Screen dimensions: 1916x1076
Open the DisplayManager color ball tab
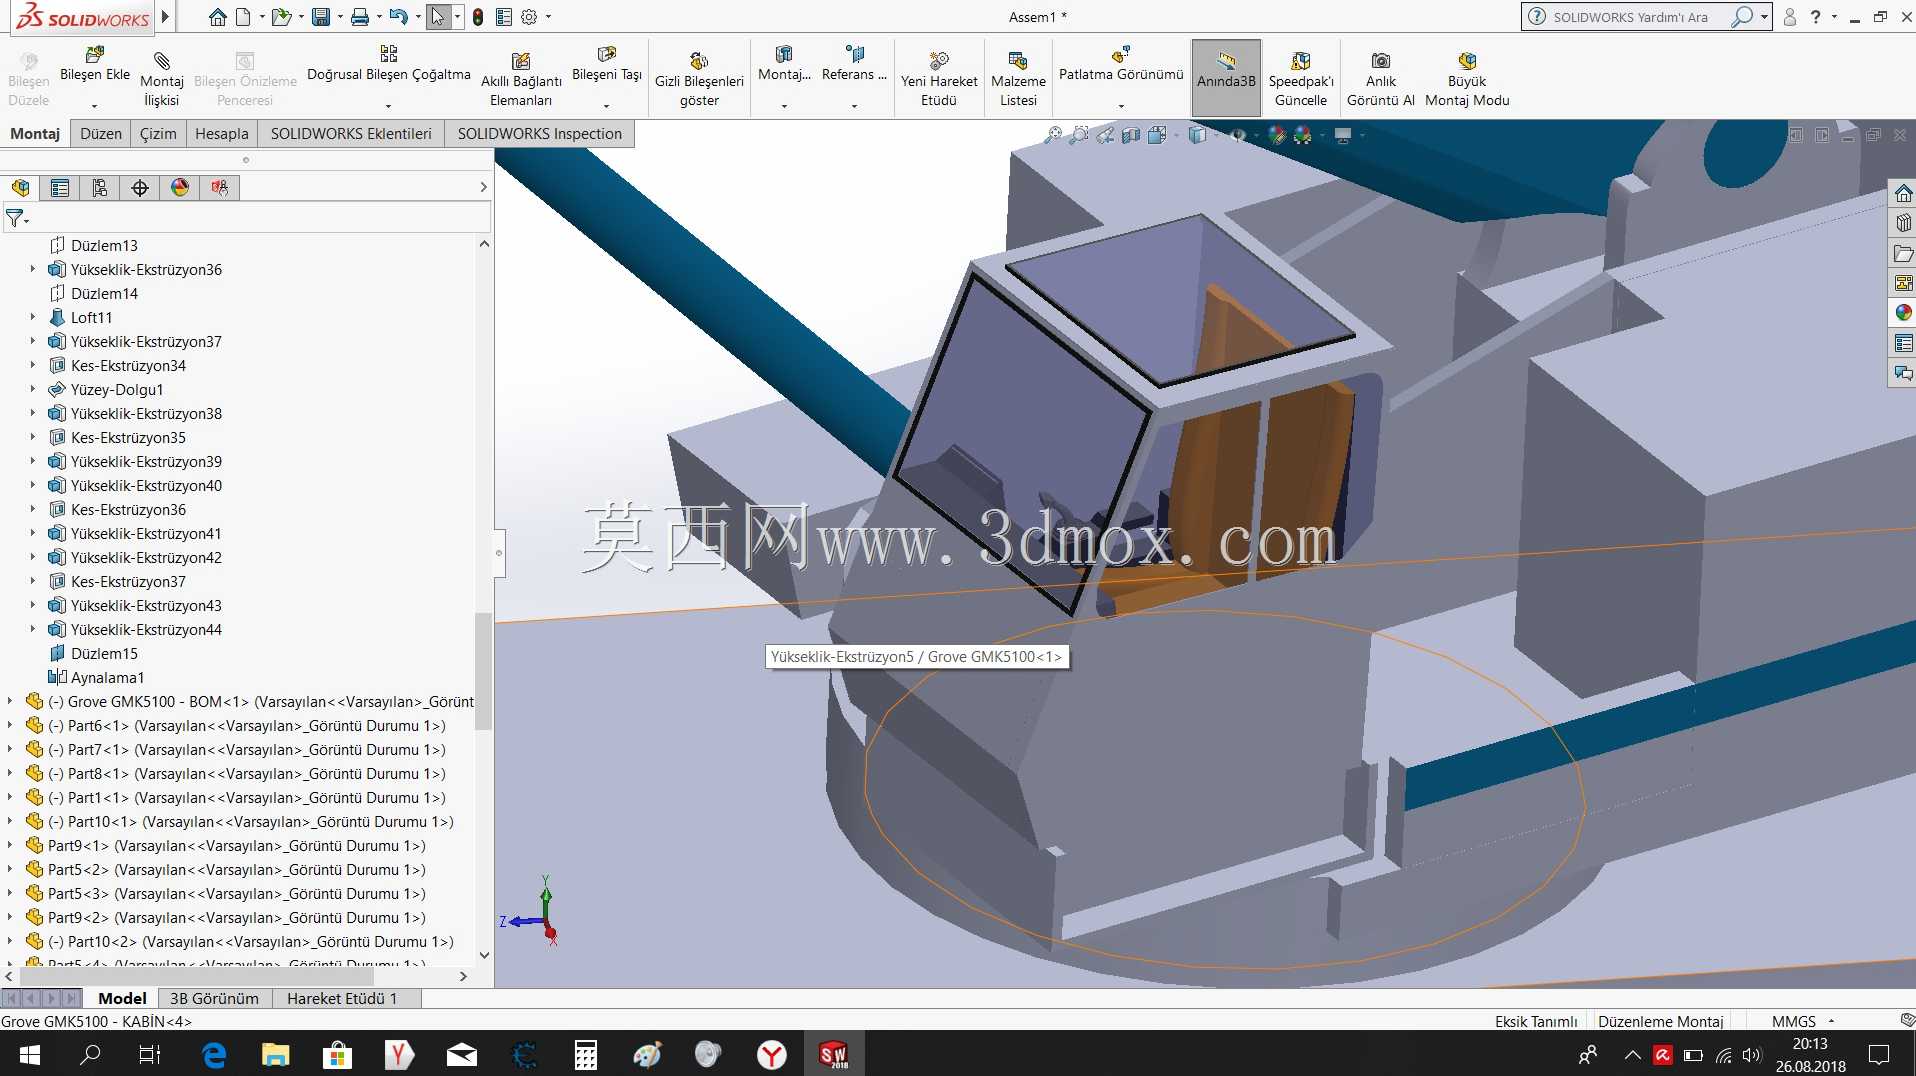coord(180,187)
